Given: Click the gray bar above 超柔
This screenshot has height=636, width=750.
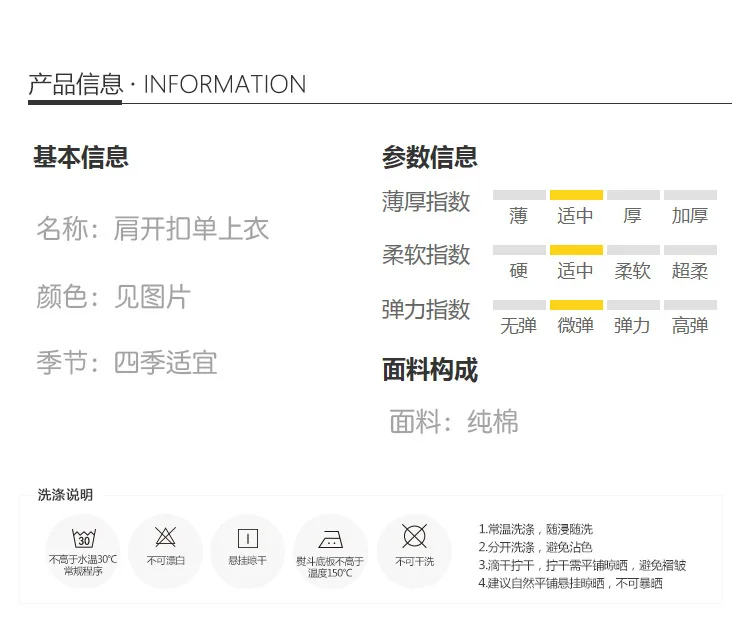Looking at the screenshot, I should [691, 250].
